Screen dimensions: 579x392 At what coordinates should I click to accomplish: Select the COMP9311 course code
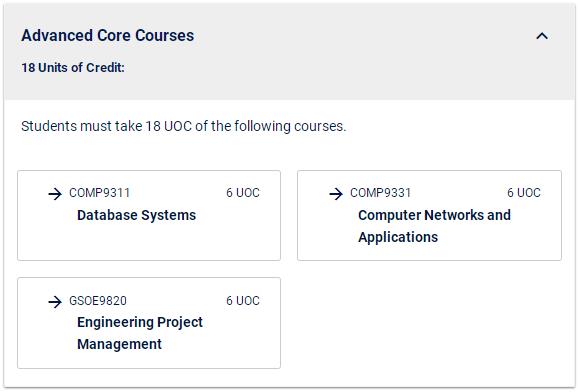(100, 193)
